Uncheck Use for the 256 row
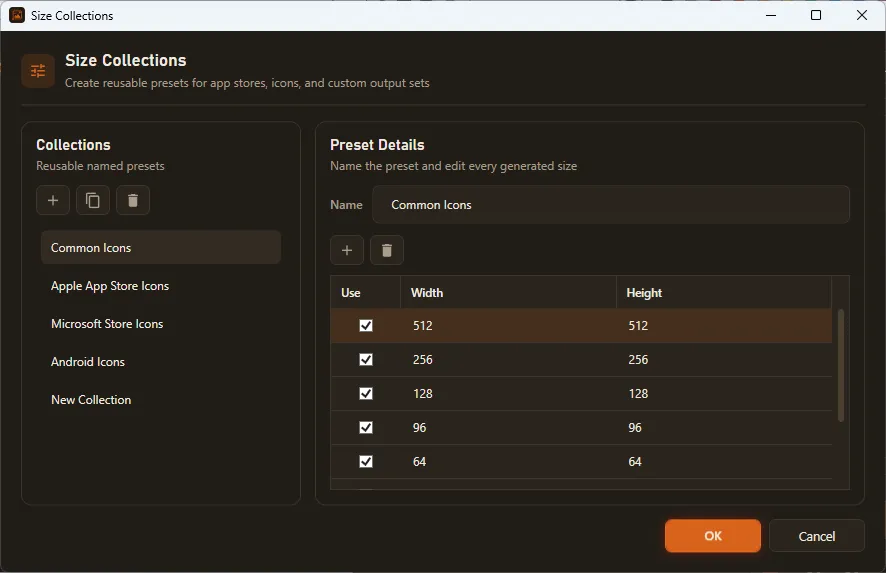Screen dimensions: 886x573 click(x=366, y=359)
